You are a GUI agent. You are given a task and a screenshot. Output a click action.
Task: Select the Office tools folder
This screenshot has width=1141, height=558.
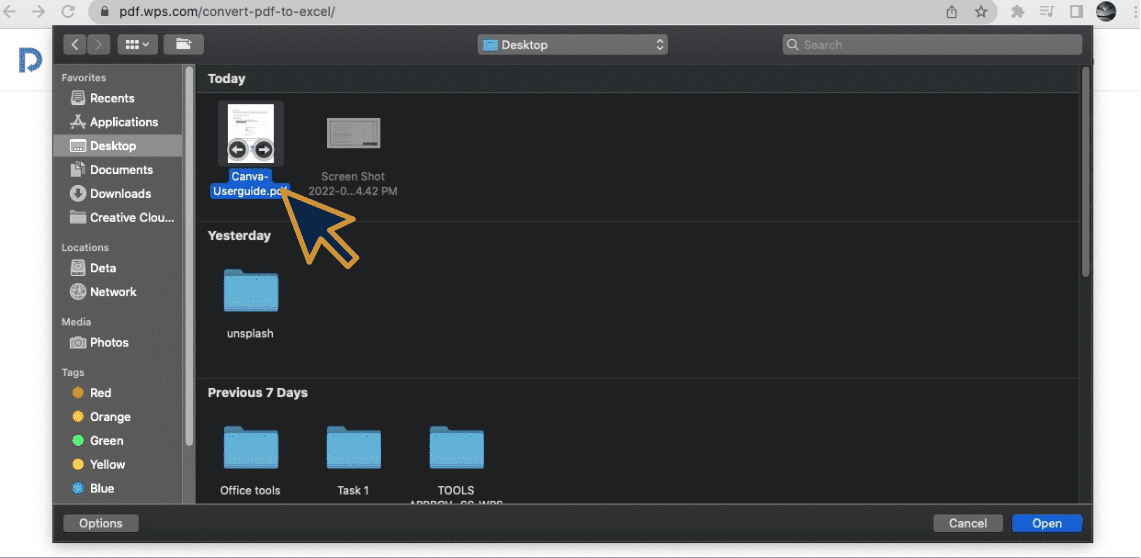tap(250, 449)
